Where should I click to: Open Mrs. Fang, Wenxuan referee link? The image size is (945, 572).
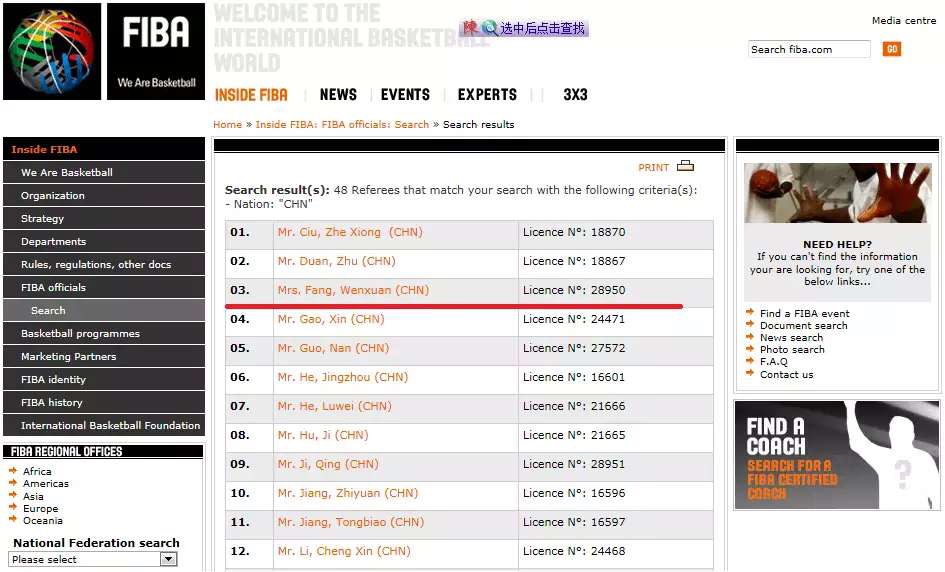tap(353, 290)
